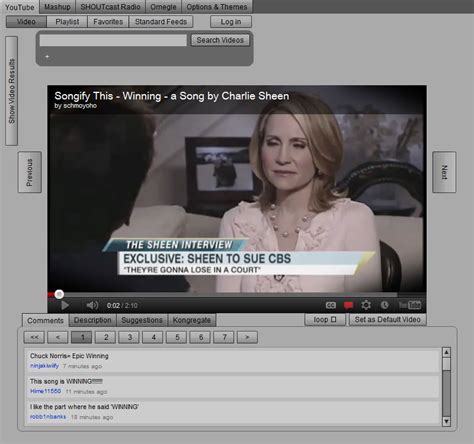Select comments page 3
This screenshot has height=444, width=474.
click(x=129, y=337)
